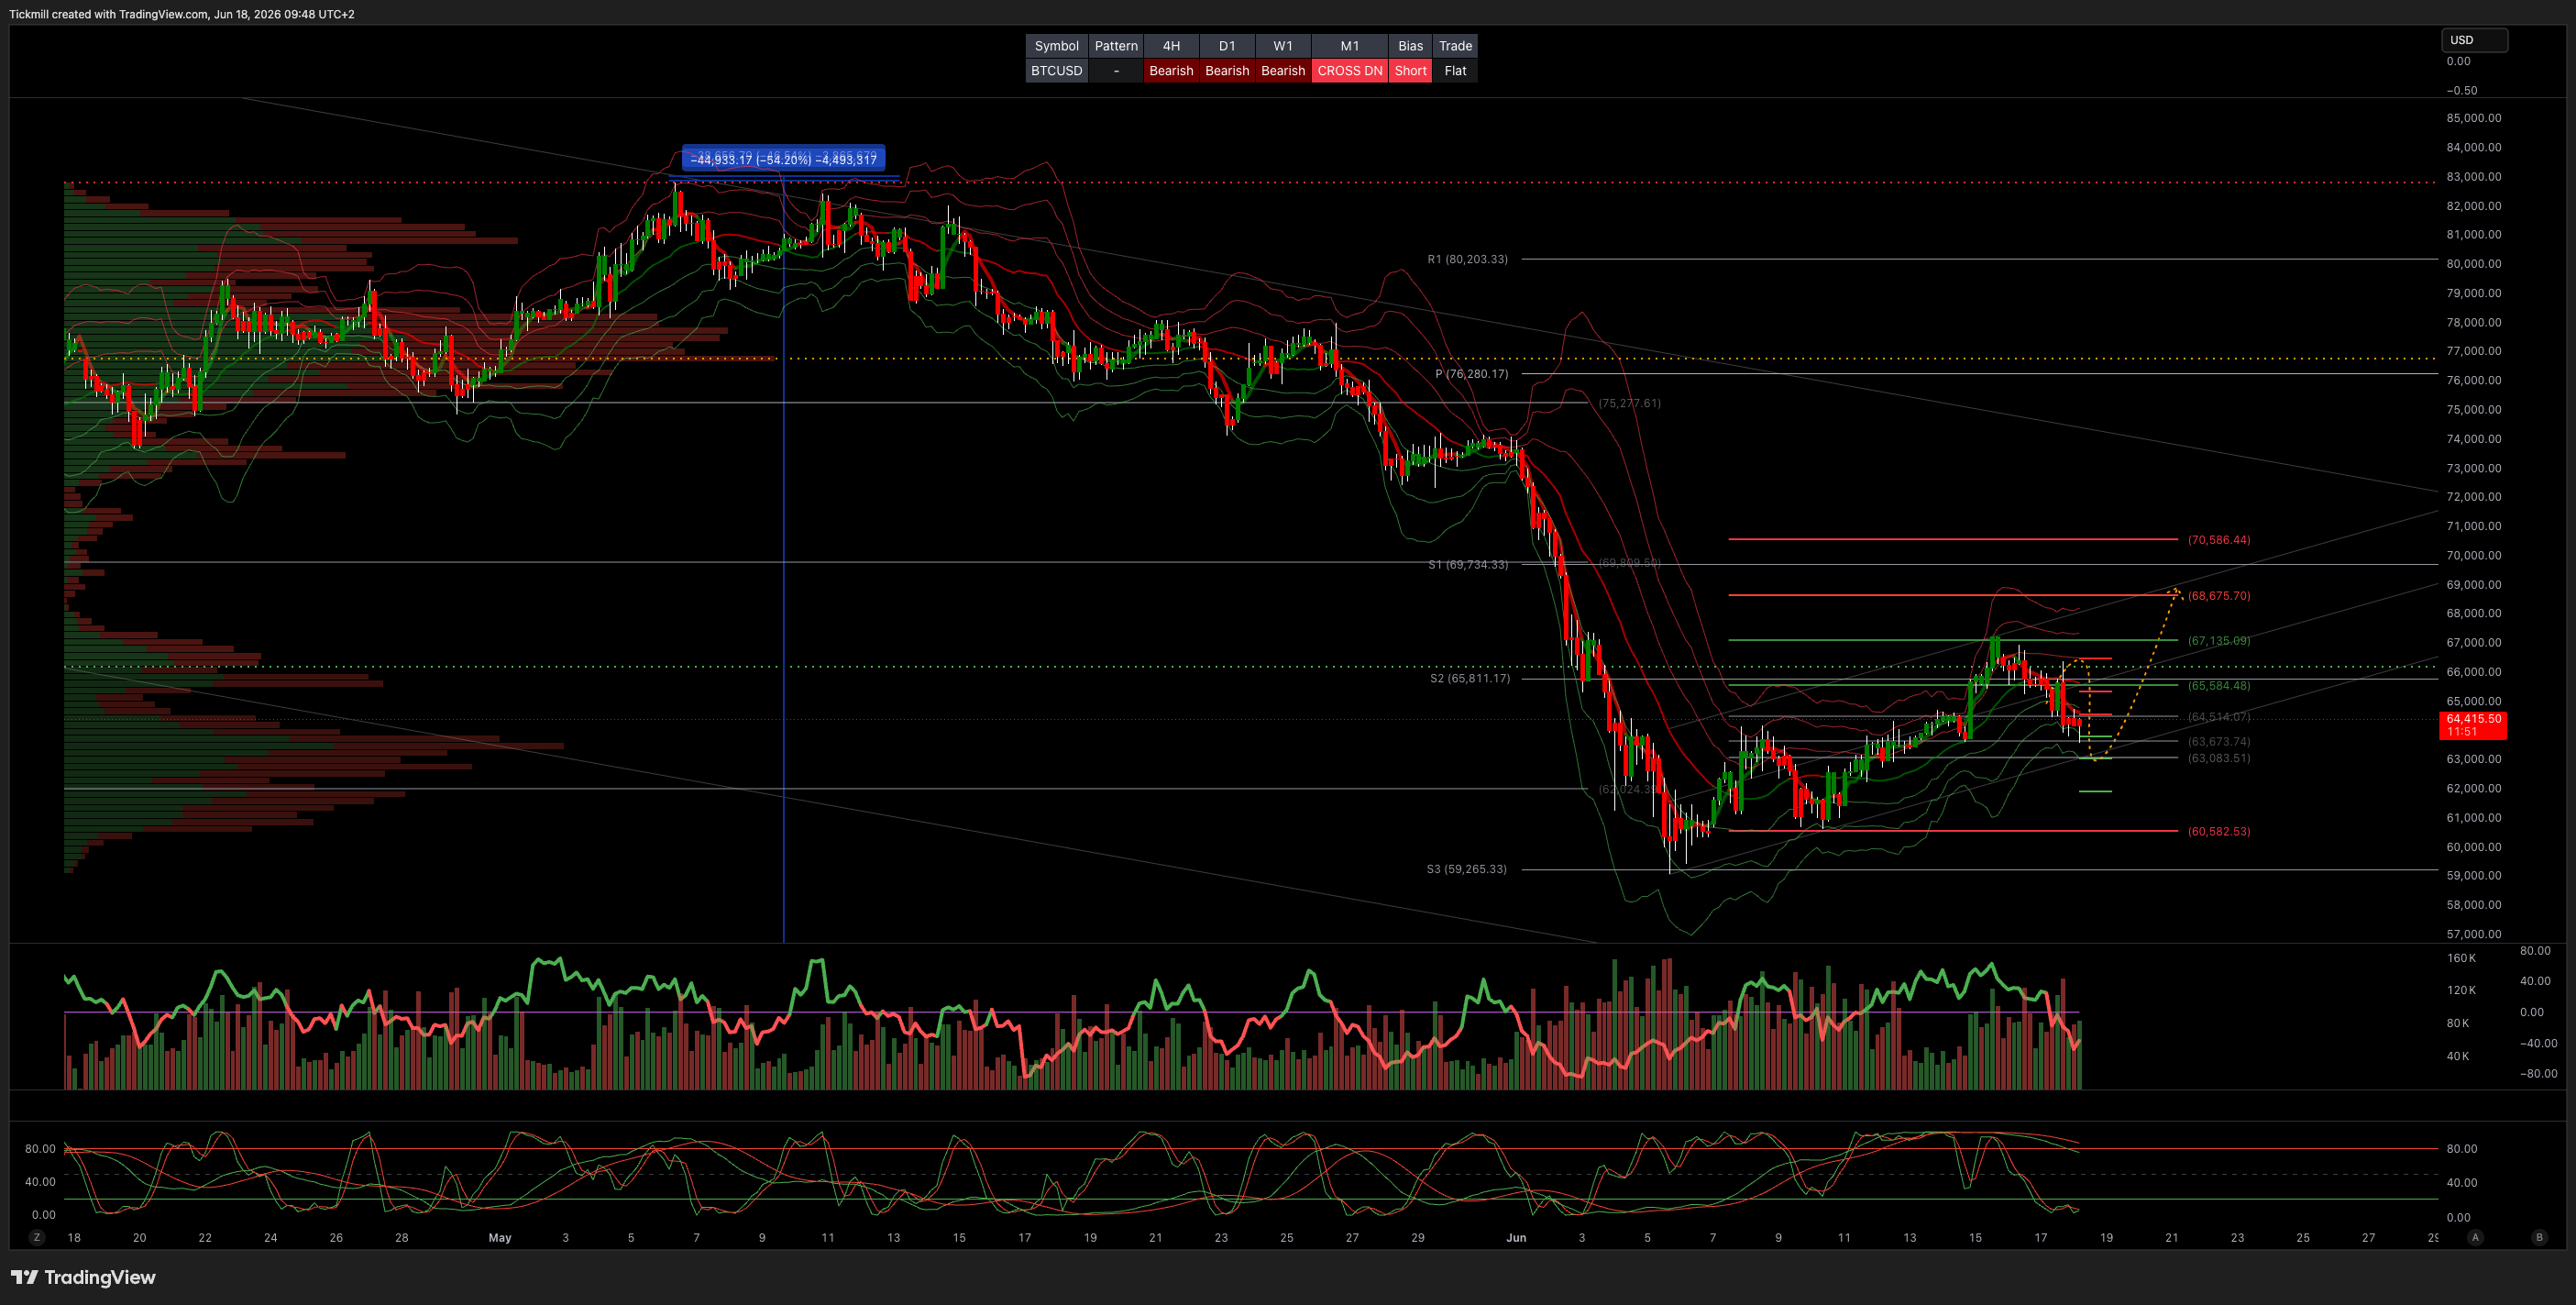2576x1305 pixels.
Task: Click the B button on time axis
Action: pos(2539,1237)
